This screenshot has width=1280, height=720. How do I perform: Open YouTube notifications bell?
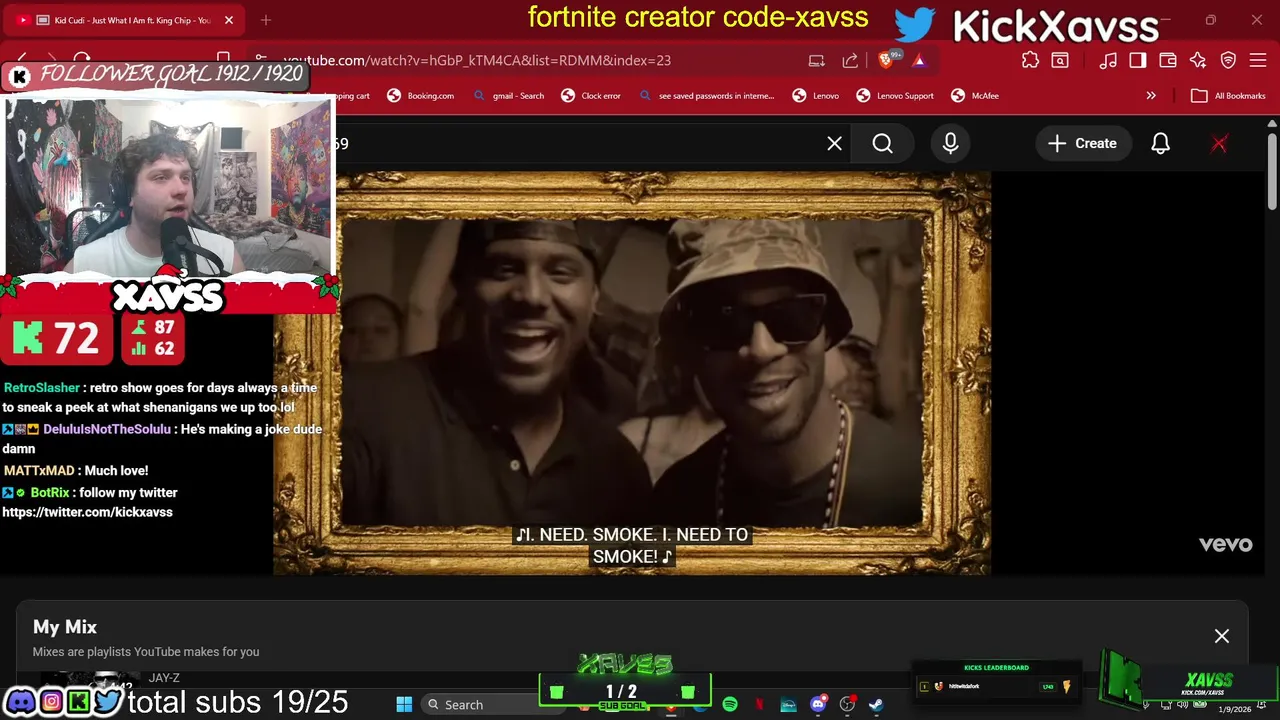[1160, 143]
